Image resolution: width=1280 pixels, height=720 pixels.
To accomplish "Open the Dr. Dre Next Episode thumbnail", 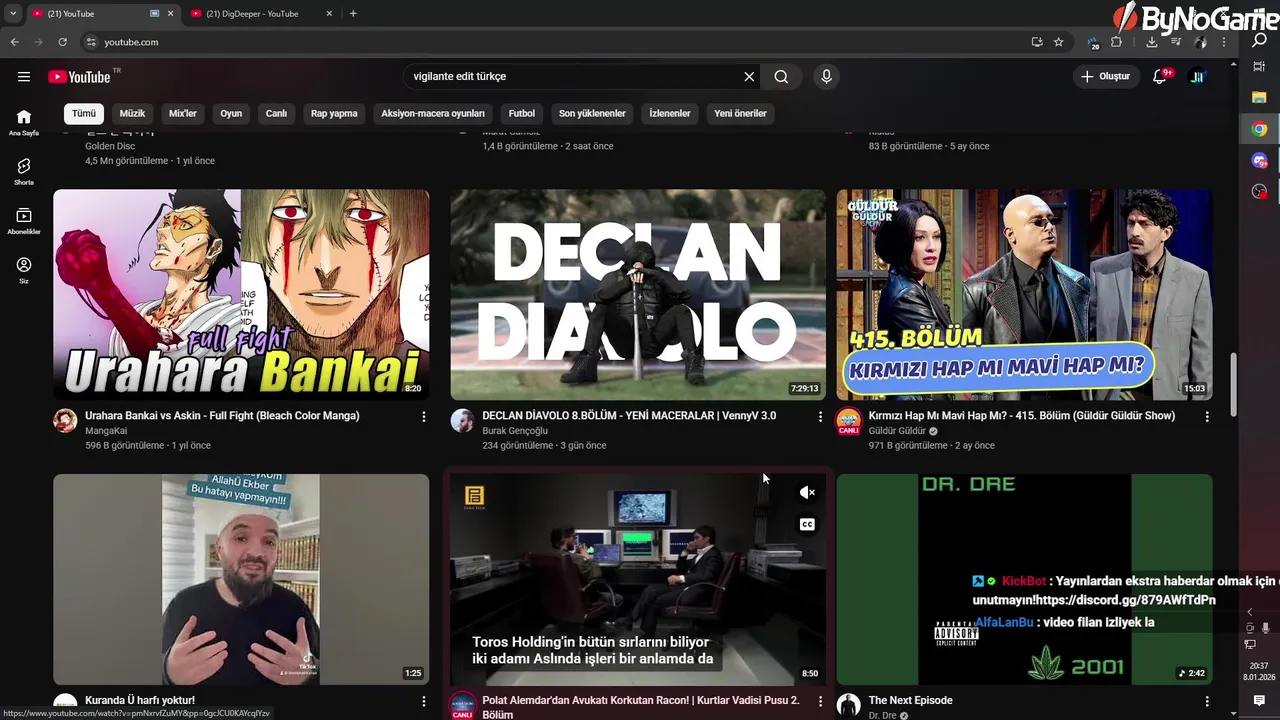I will 1024,579.
